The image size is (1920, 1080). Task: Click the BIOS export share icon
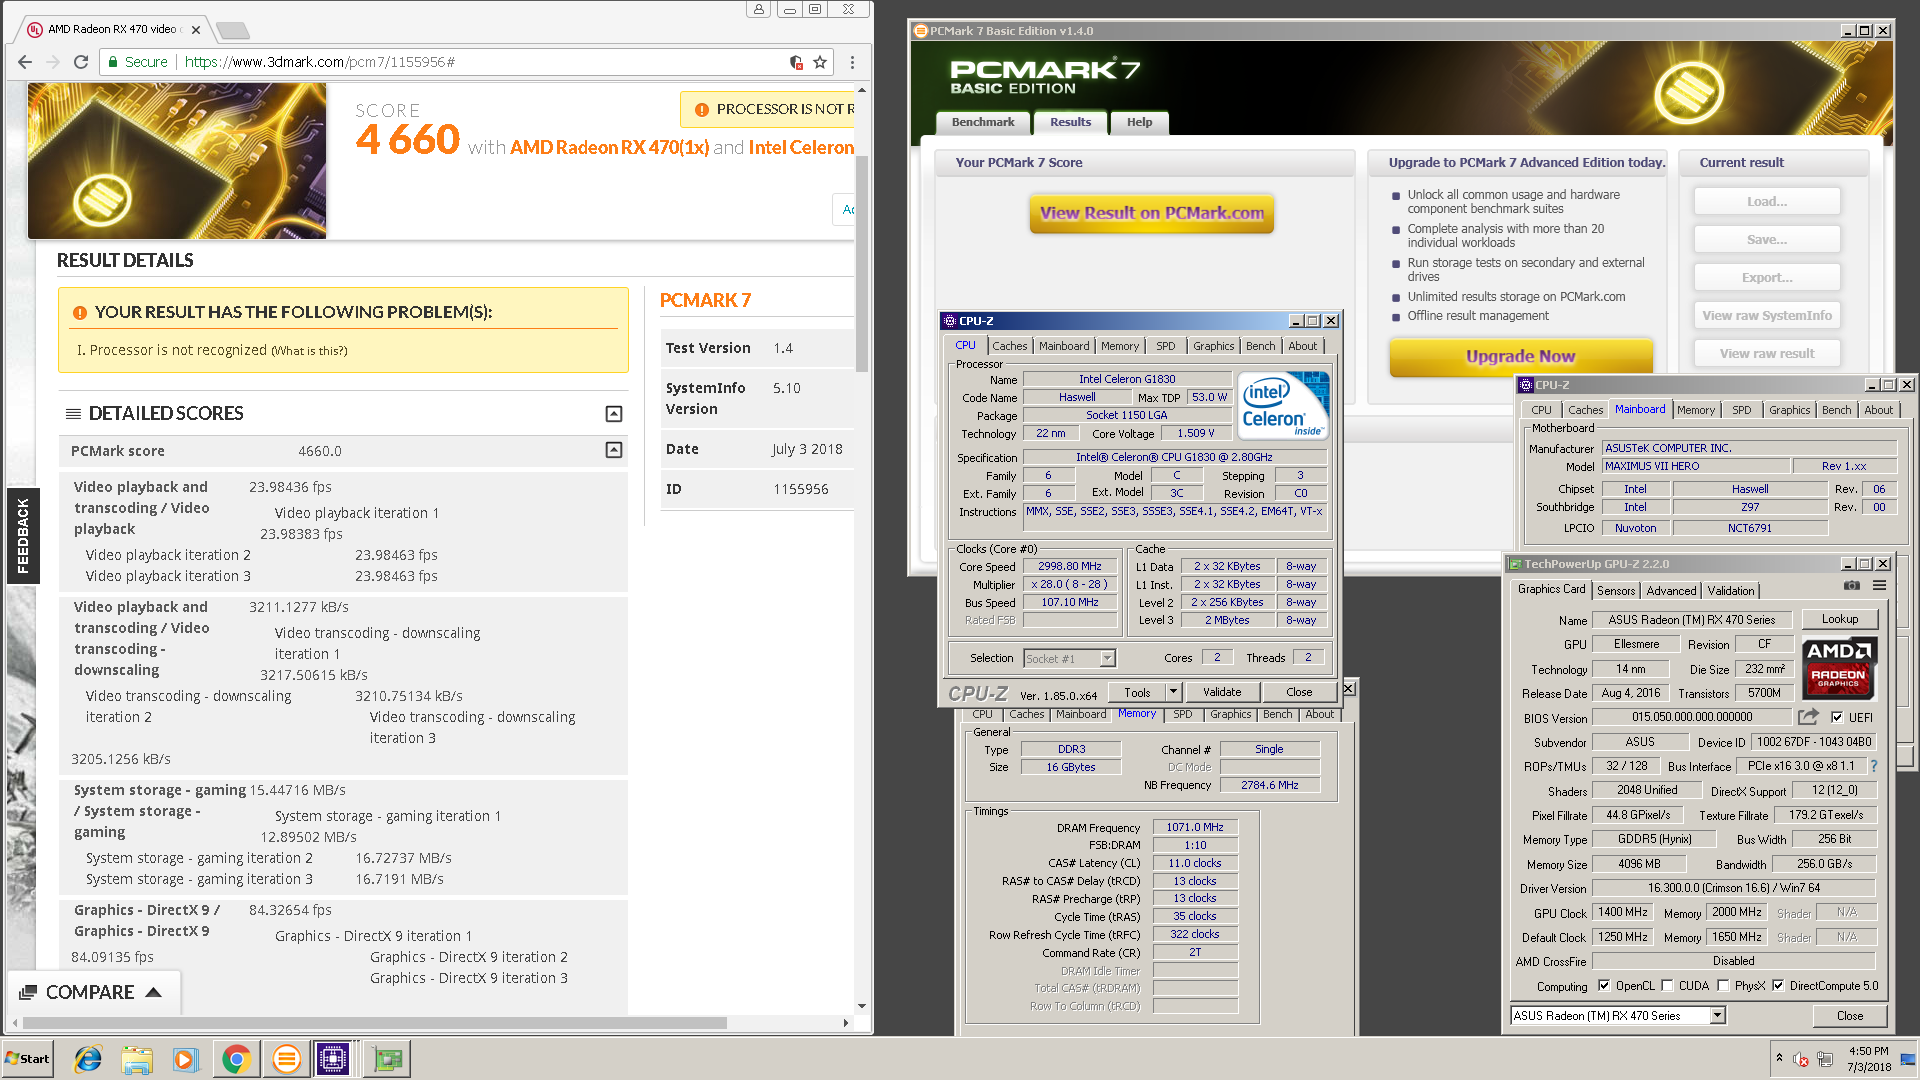1807,717
